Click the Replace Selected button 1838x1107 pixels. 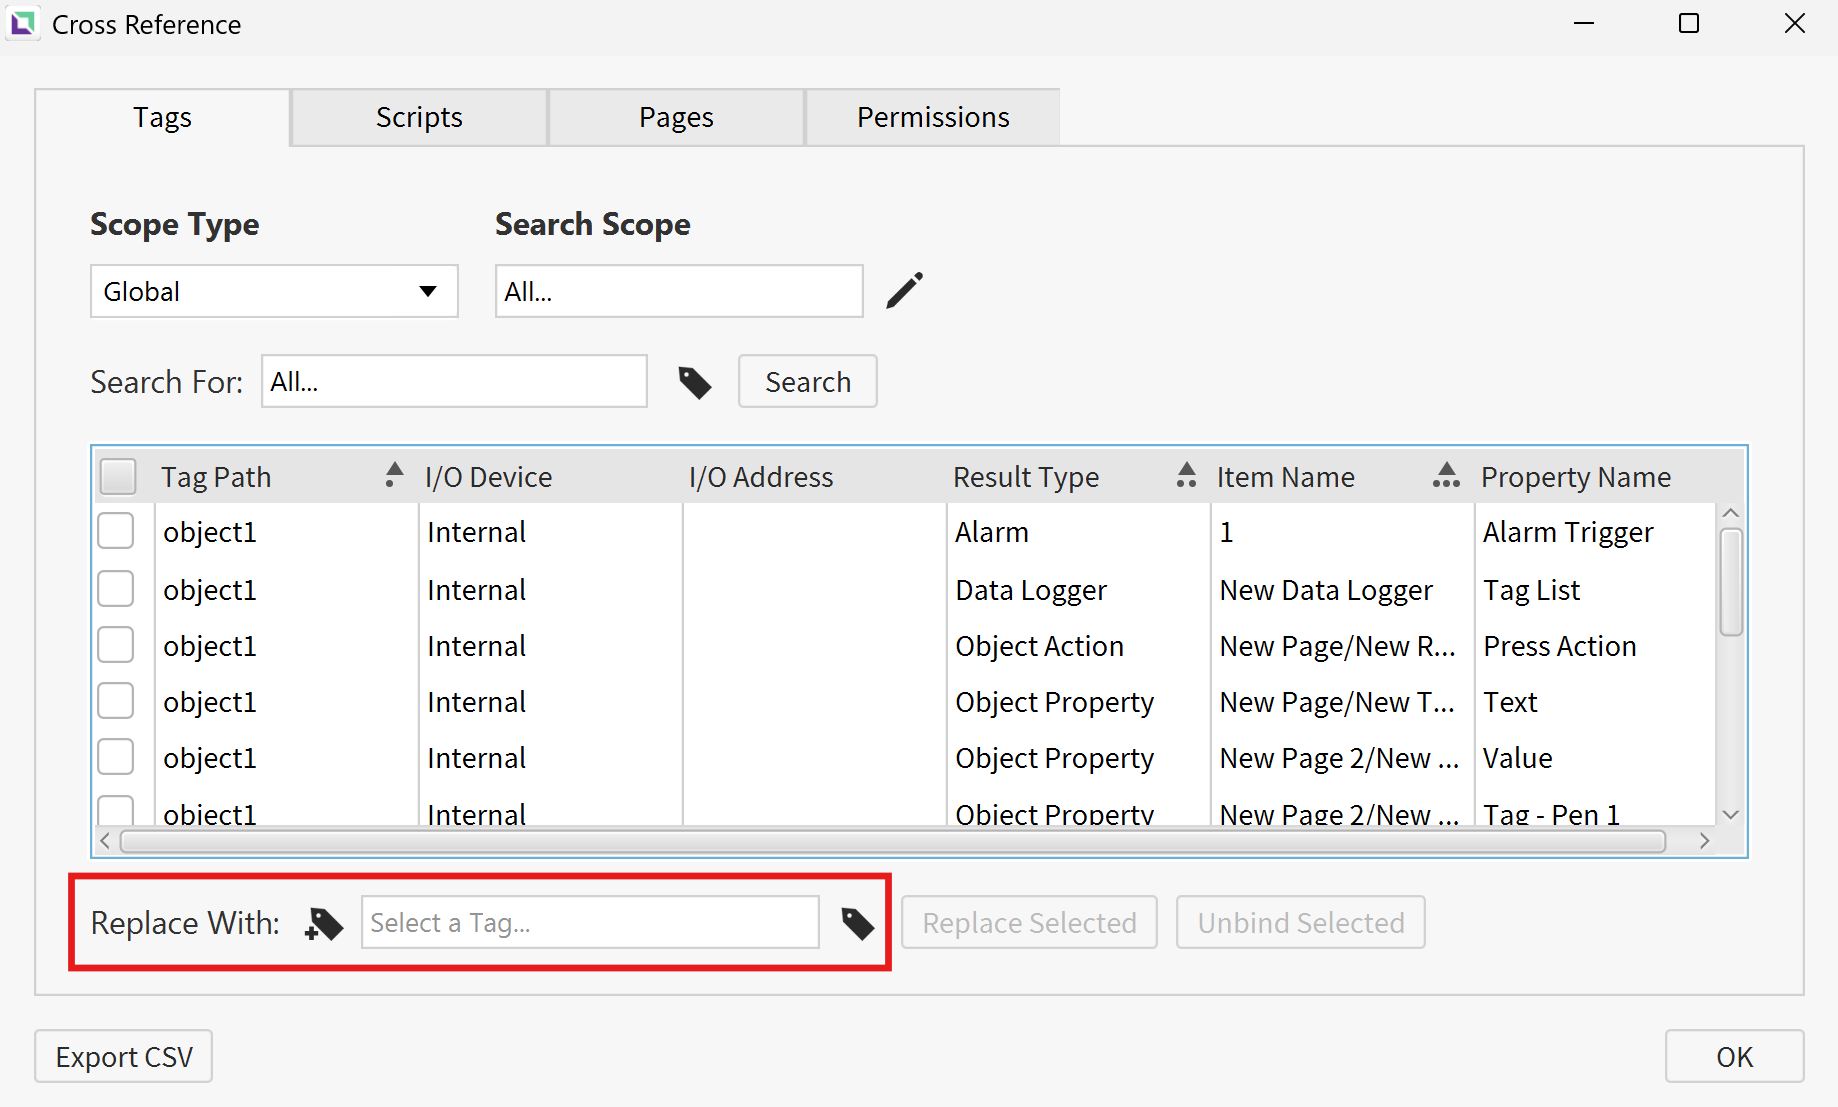pyautogui.click(x=1029, y=922)
